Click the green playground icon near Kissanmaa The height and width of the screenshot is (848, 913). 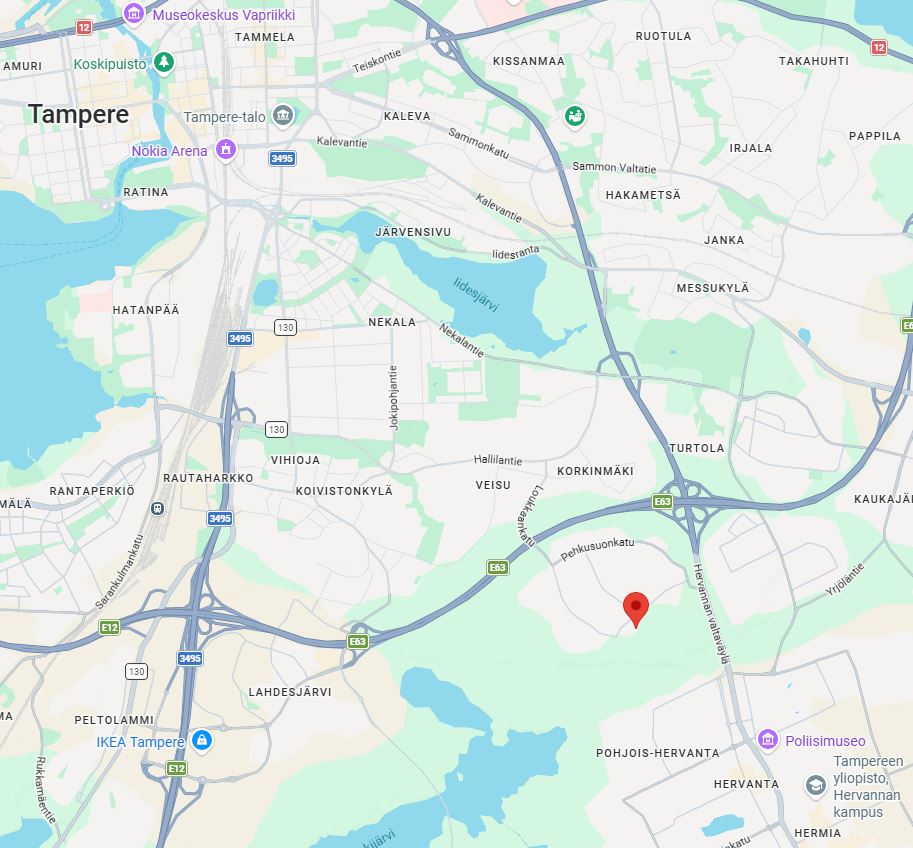coord(574,116)
